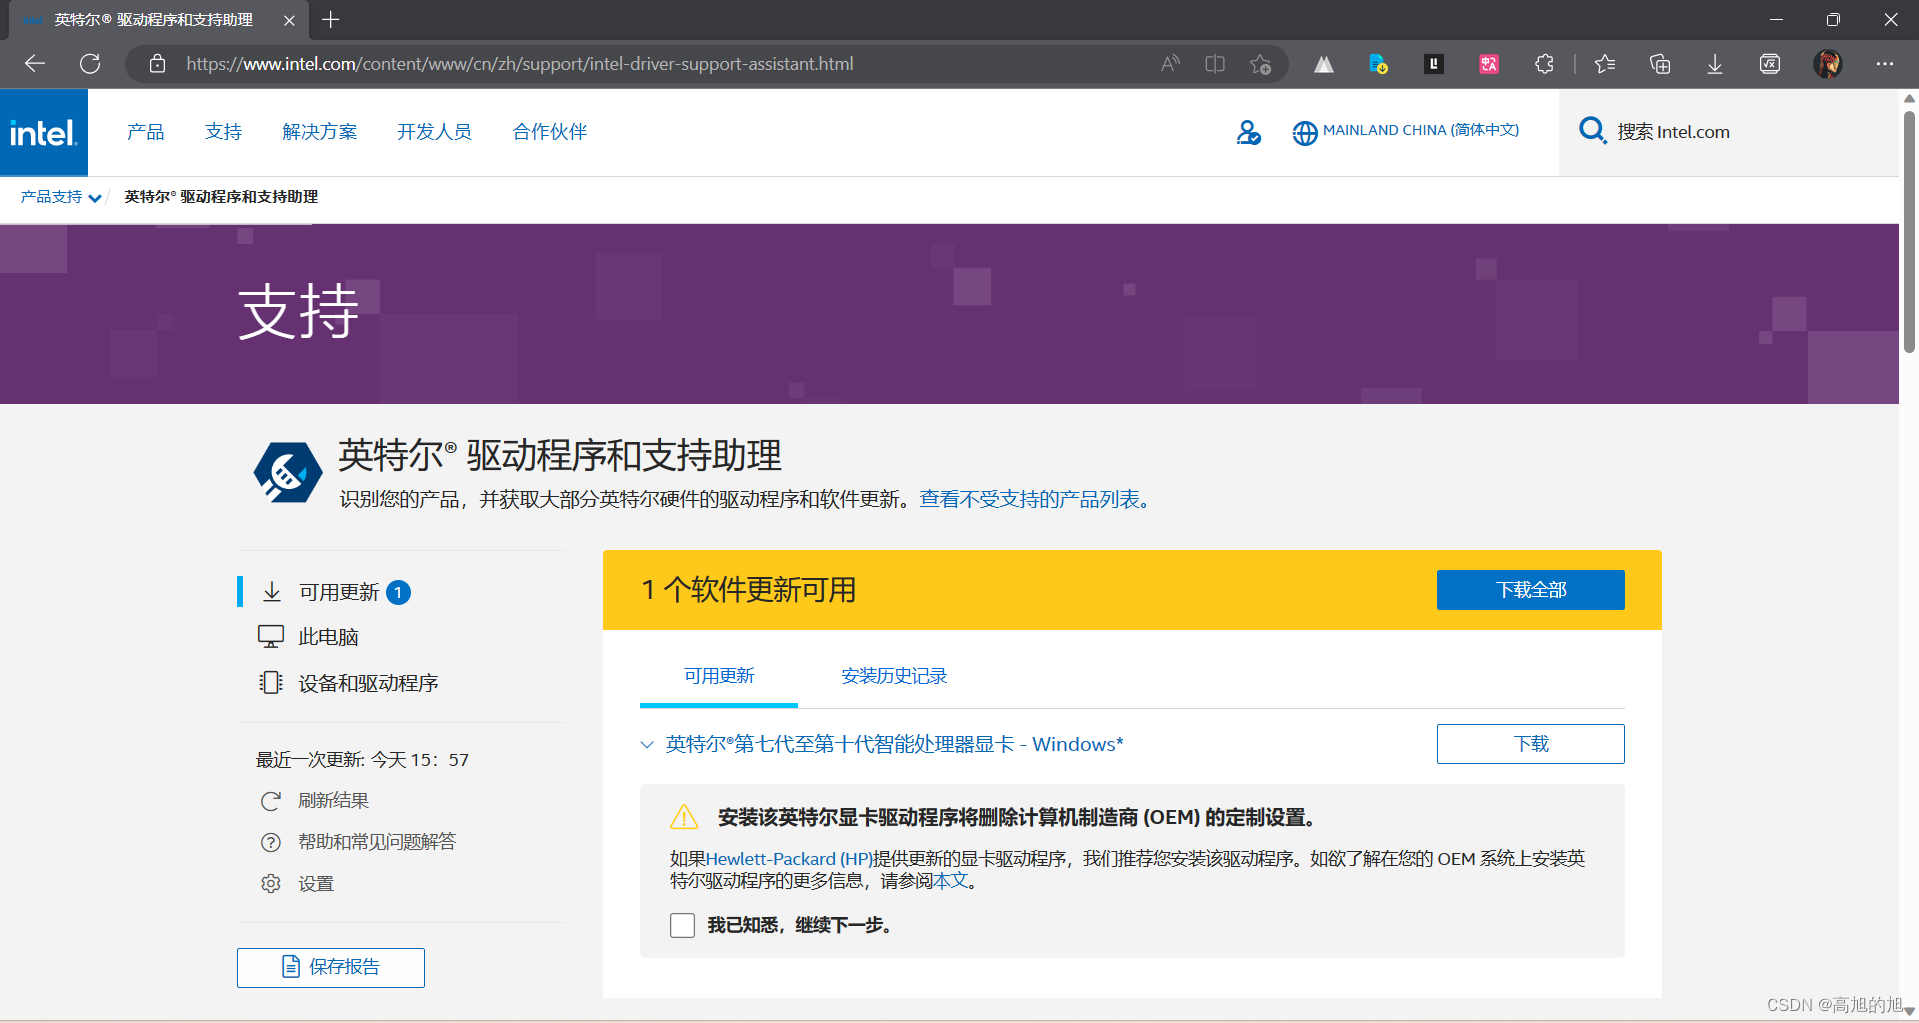Click the 搜索 Intel.com search field
This screenshot has height=1023, width=1919.
1728,132
